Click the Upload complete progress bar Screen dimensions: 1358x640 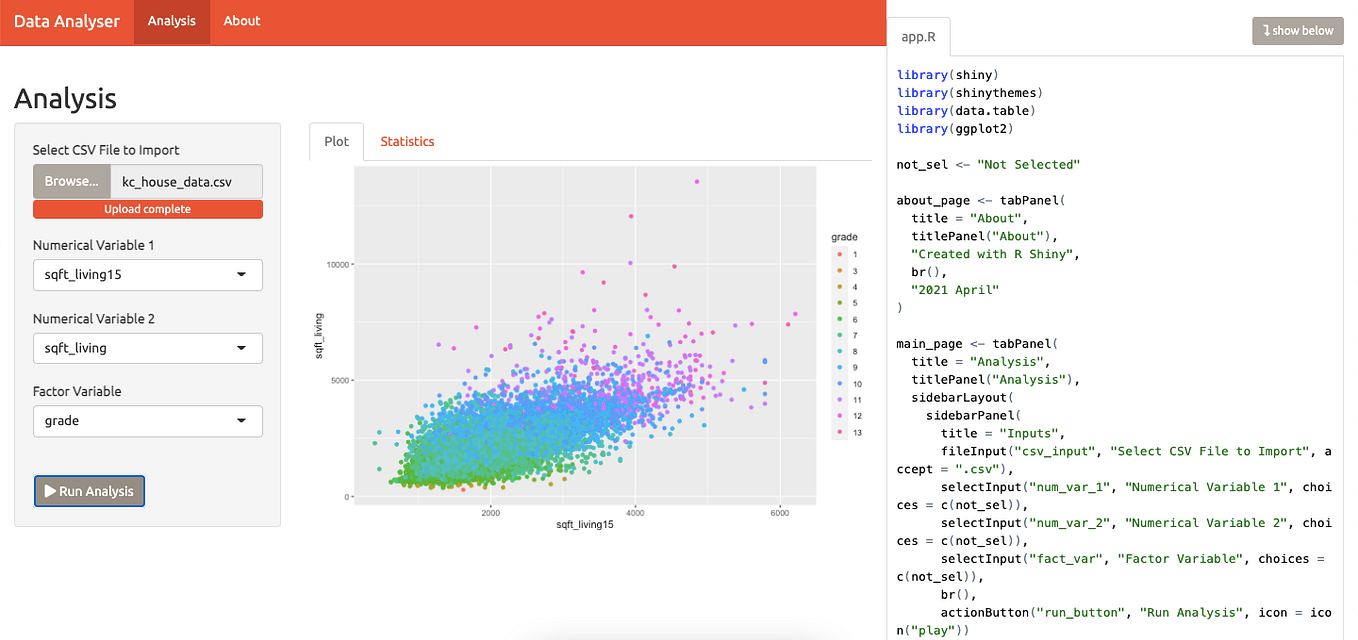click(148, 209)
